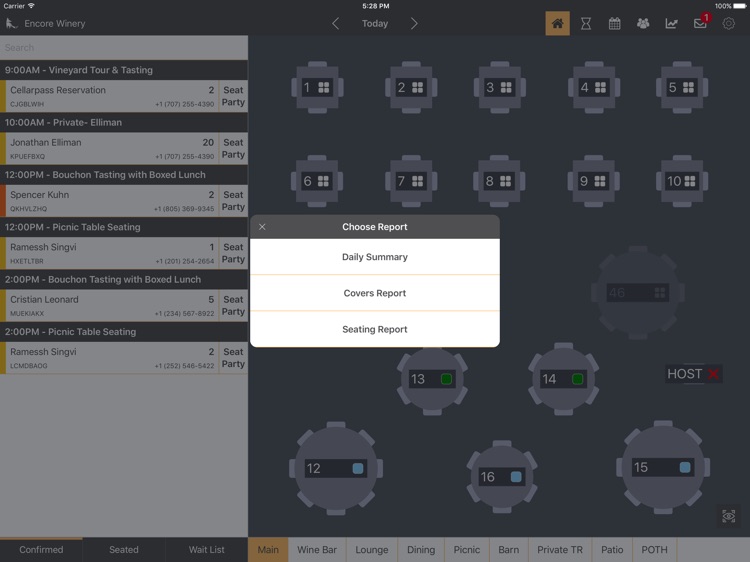Seat party for Jonathan Elliman
This screenshot has height=562, width=750.
[x=233, y=148]
